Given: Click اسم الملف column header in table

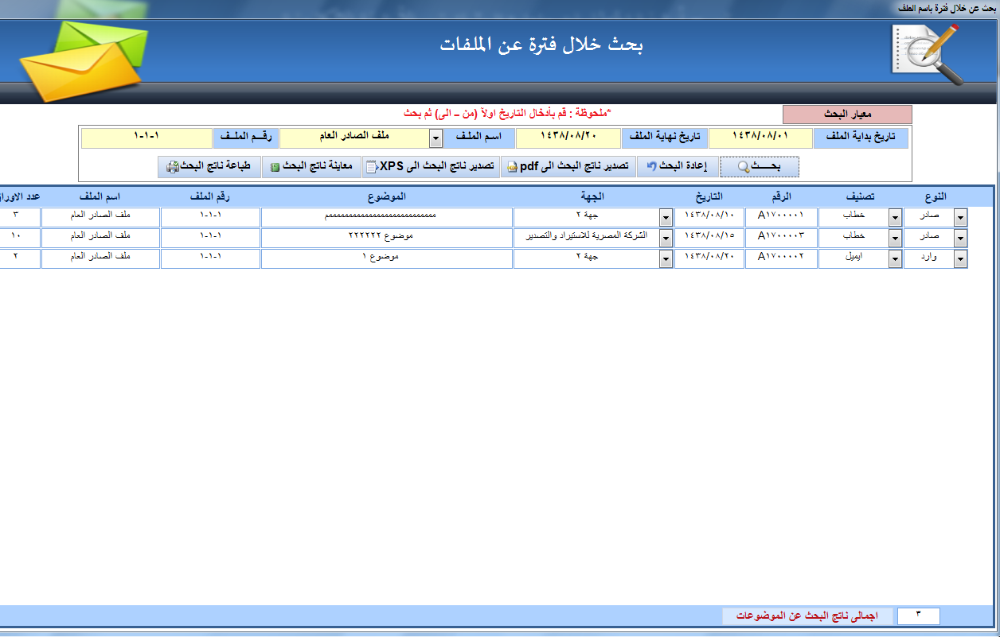Looking at the screenshot, I should 100,197.
